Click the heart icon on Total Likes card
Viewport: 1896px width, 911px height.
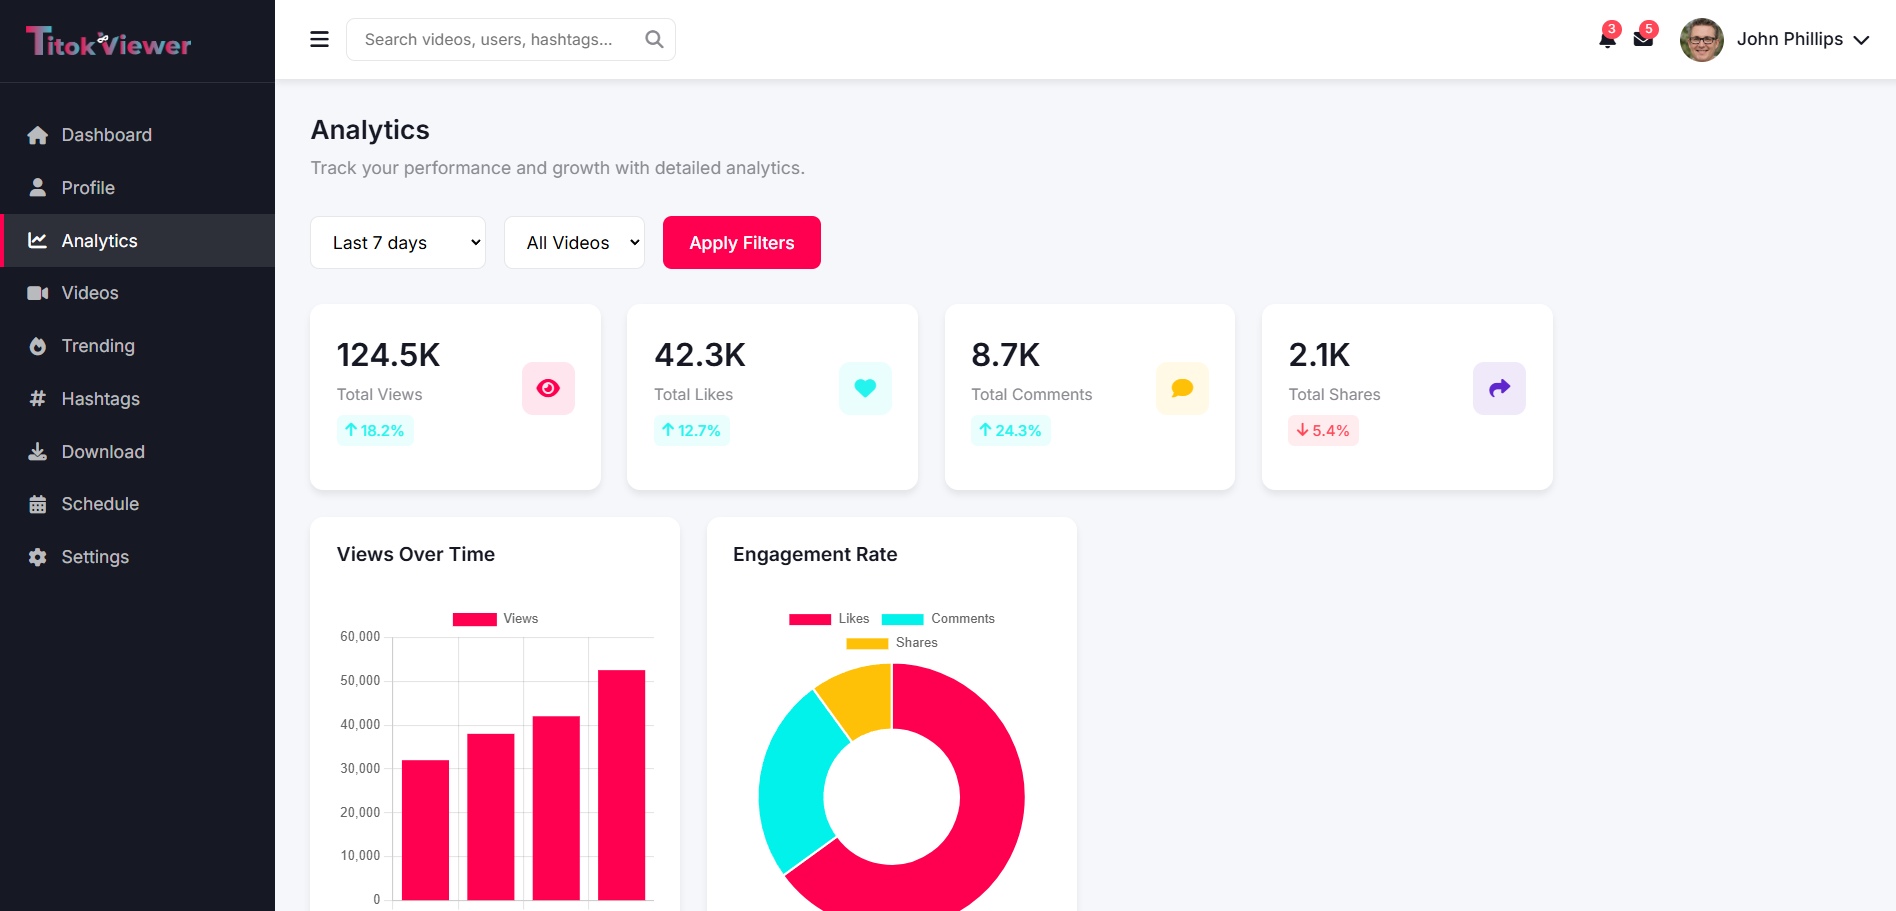click(865, 388)
